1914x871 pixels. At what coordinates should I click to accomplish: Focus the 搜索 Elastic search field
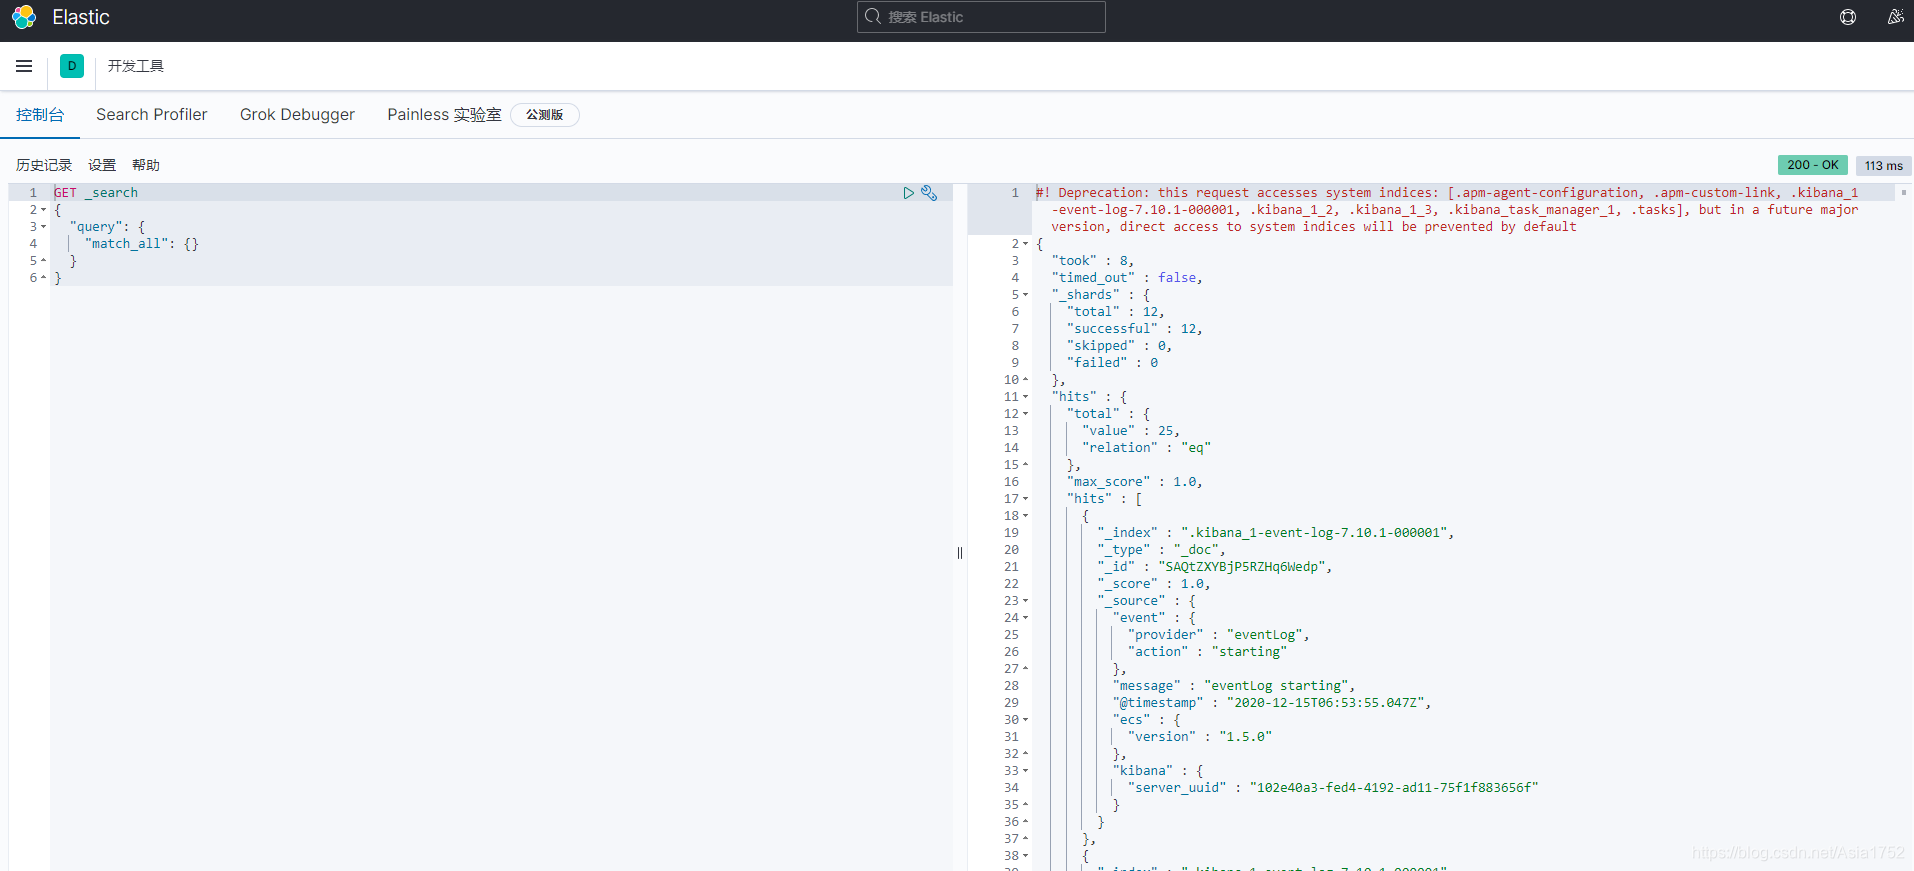point(981,17)
